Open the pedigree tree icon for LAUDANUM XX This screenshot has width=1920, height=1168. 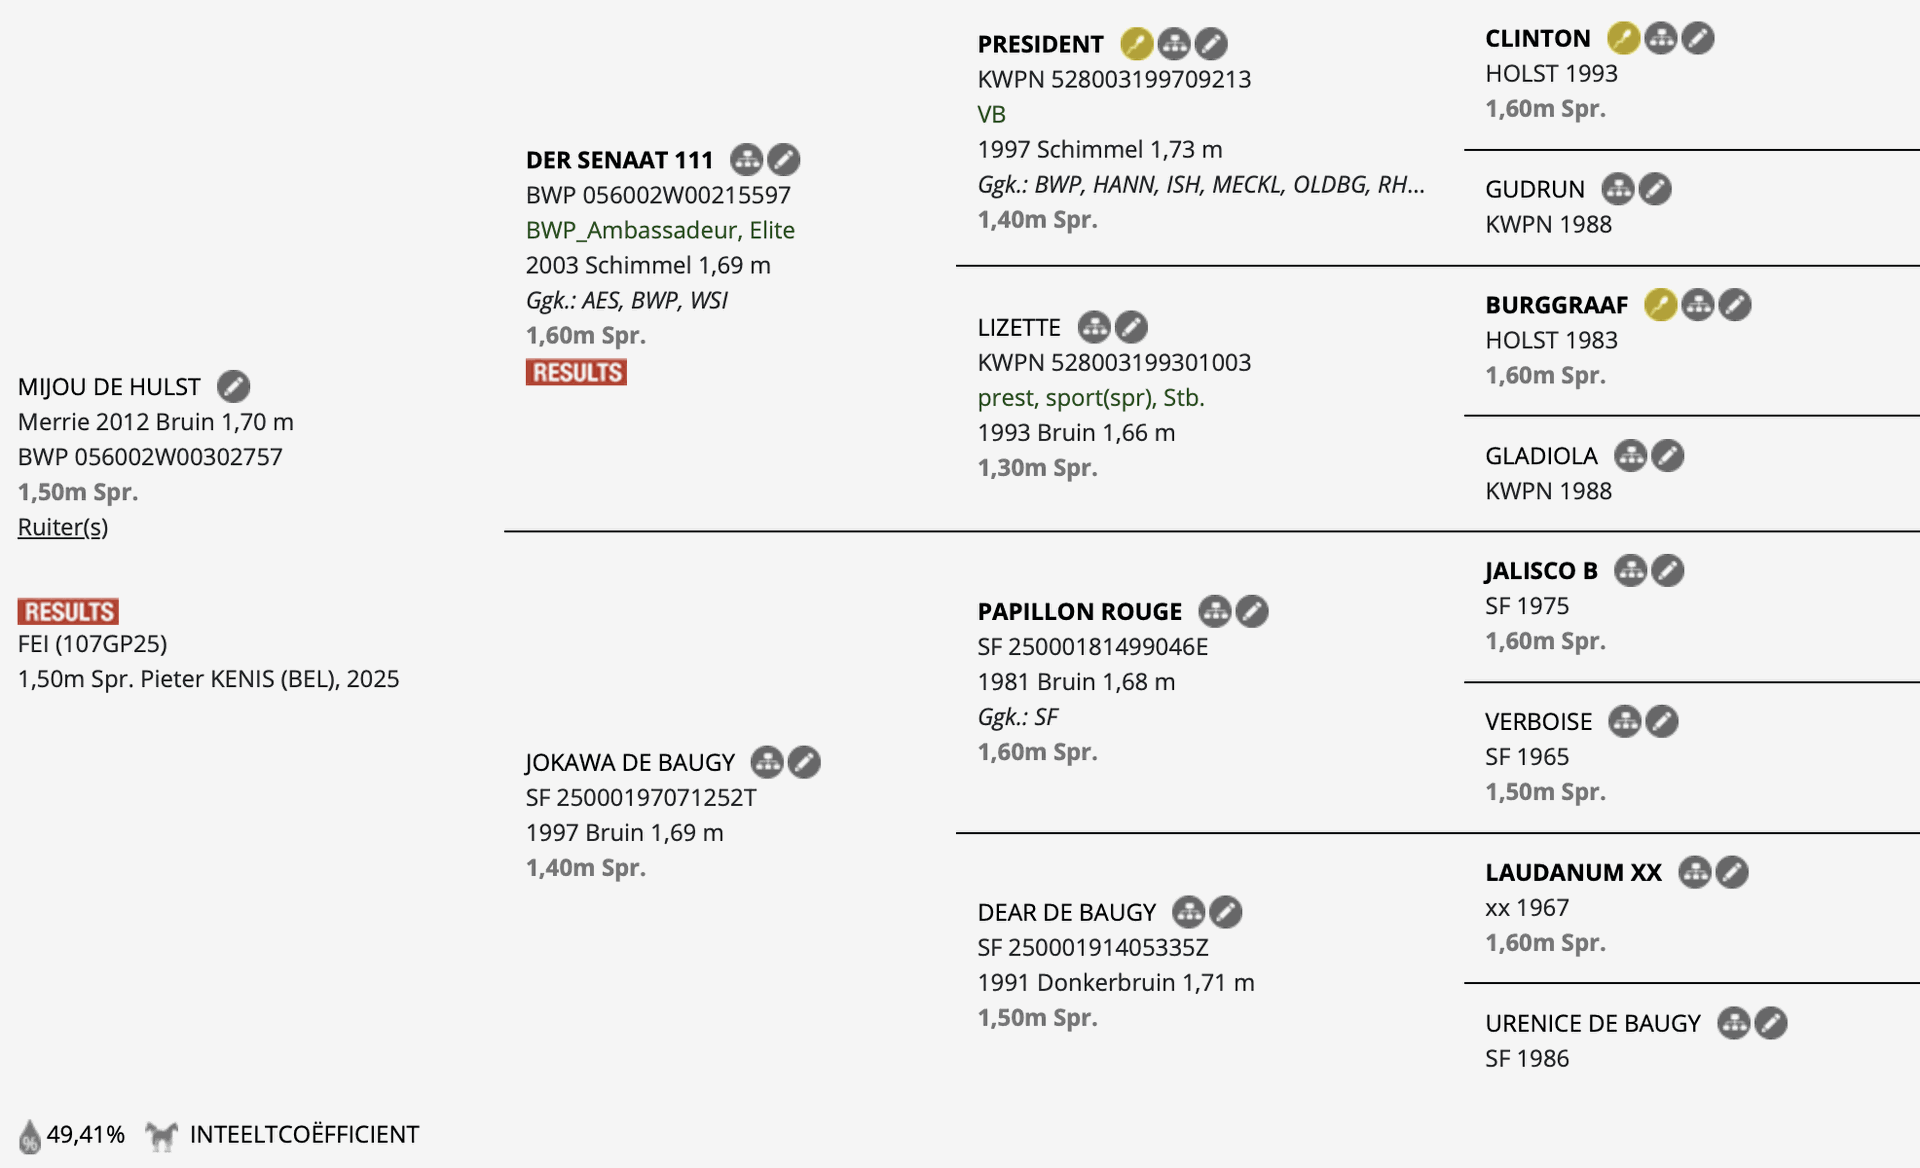[1695, 872]
